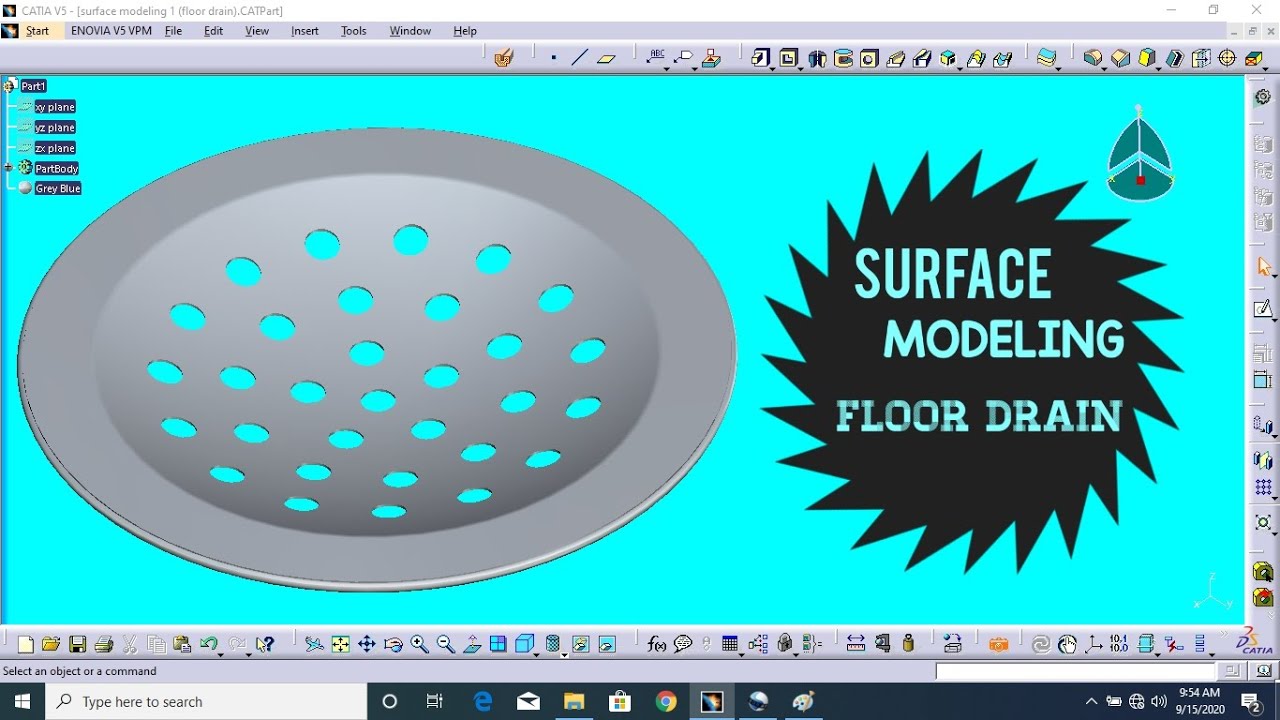Viewport: 1280px width, 720px height.
Task: Select xy plane in tree
Action: 55,107
